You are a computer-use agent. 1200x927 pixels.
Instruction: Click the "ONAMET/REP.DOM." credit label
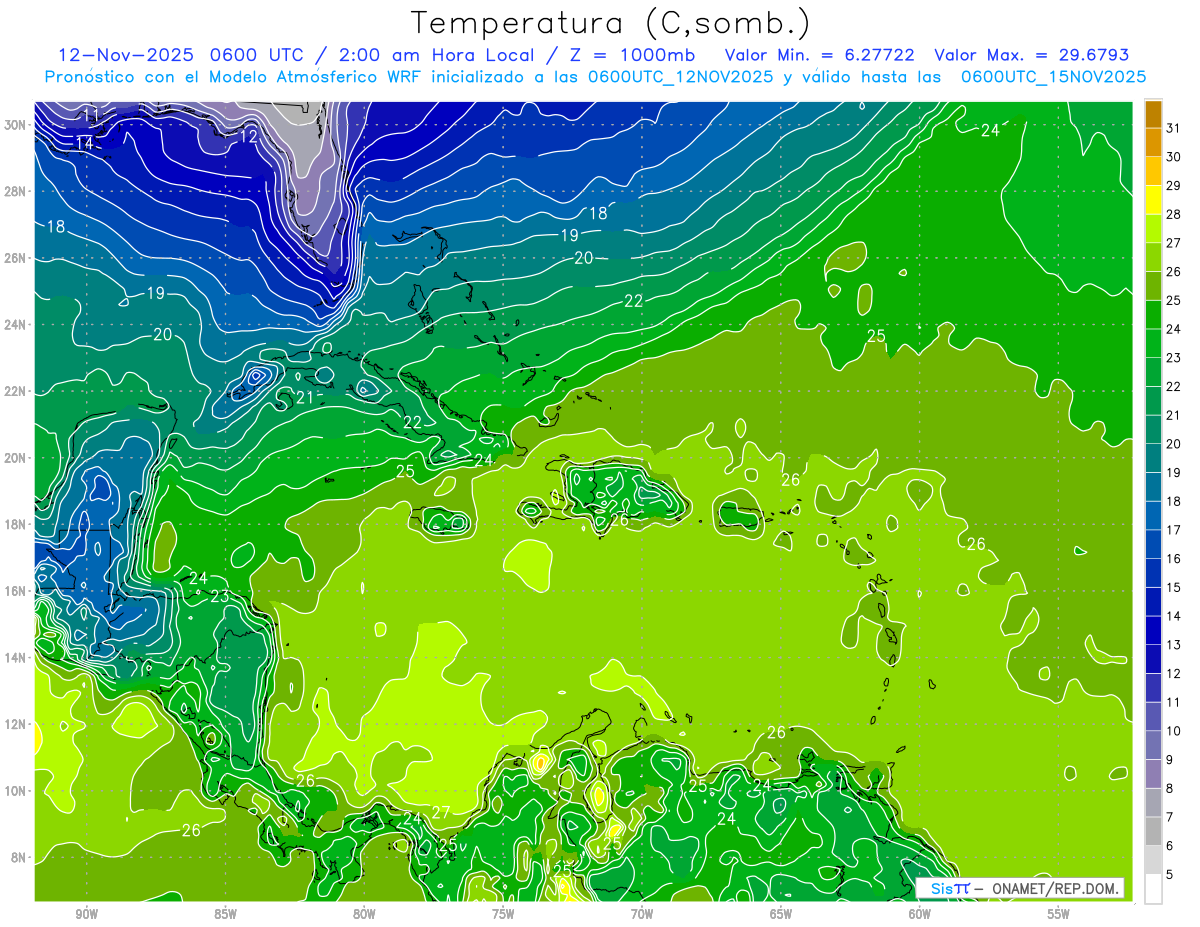pos(1055,888)
